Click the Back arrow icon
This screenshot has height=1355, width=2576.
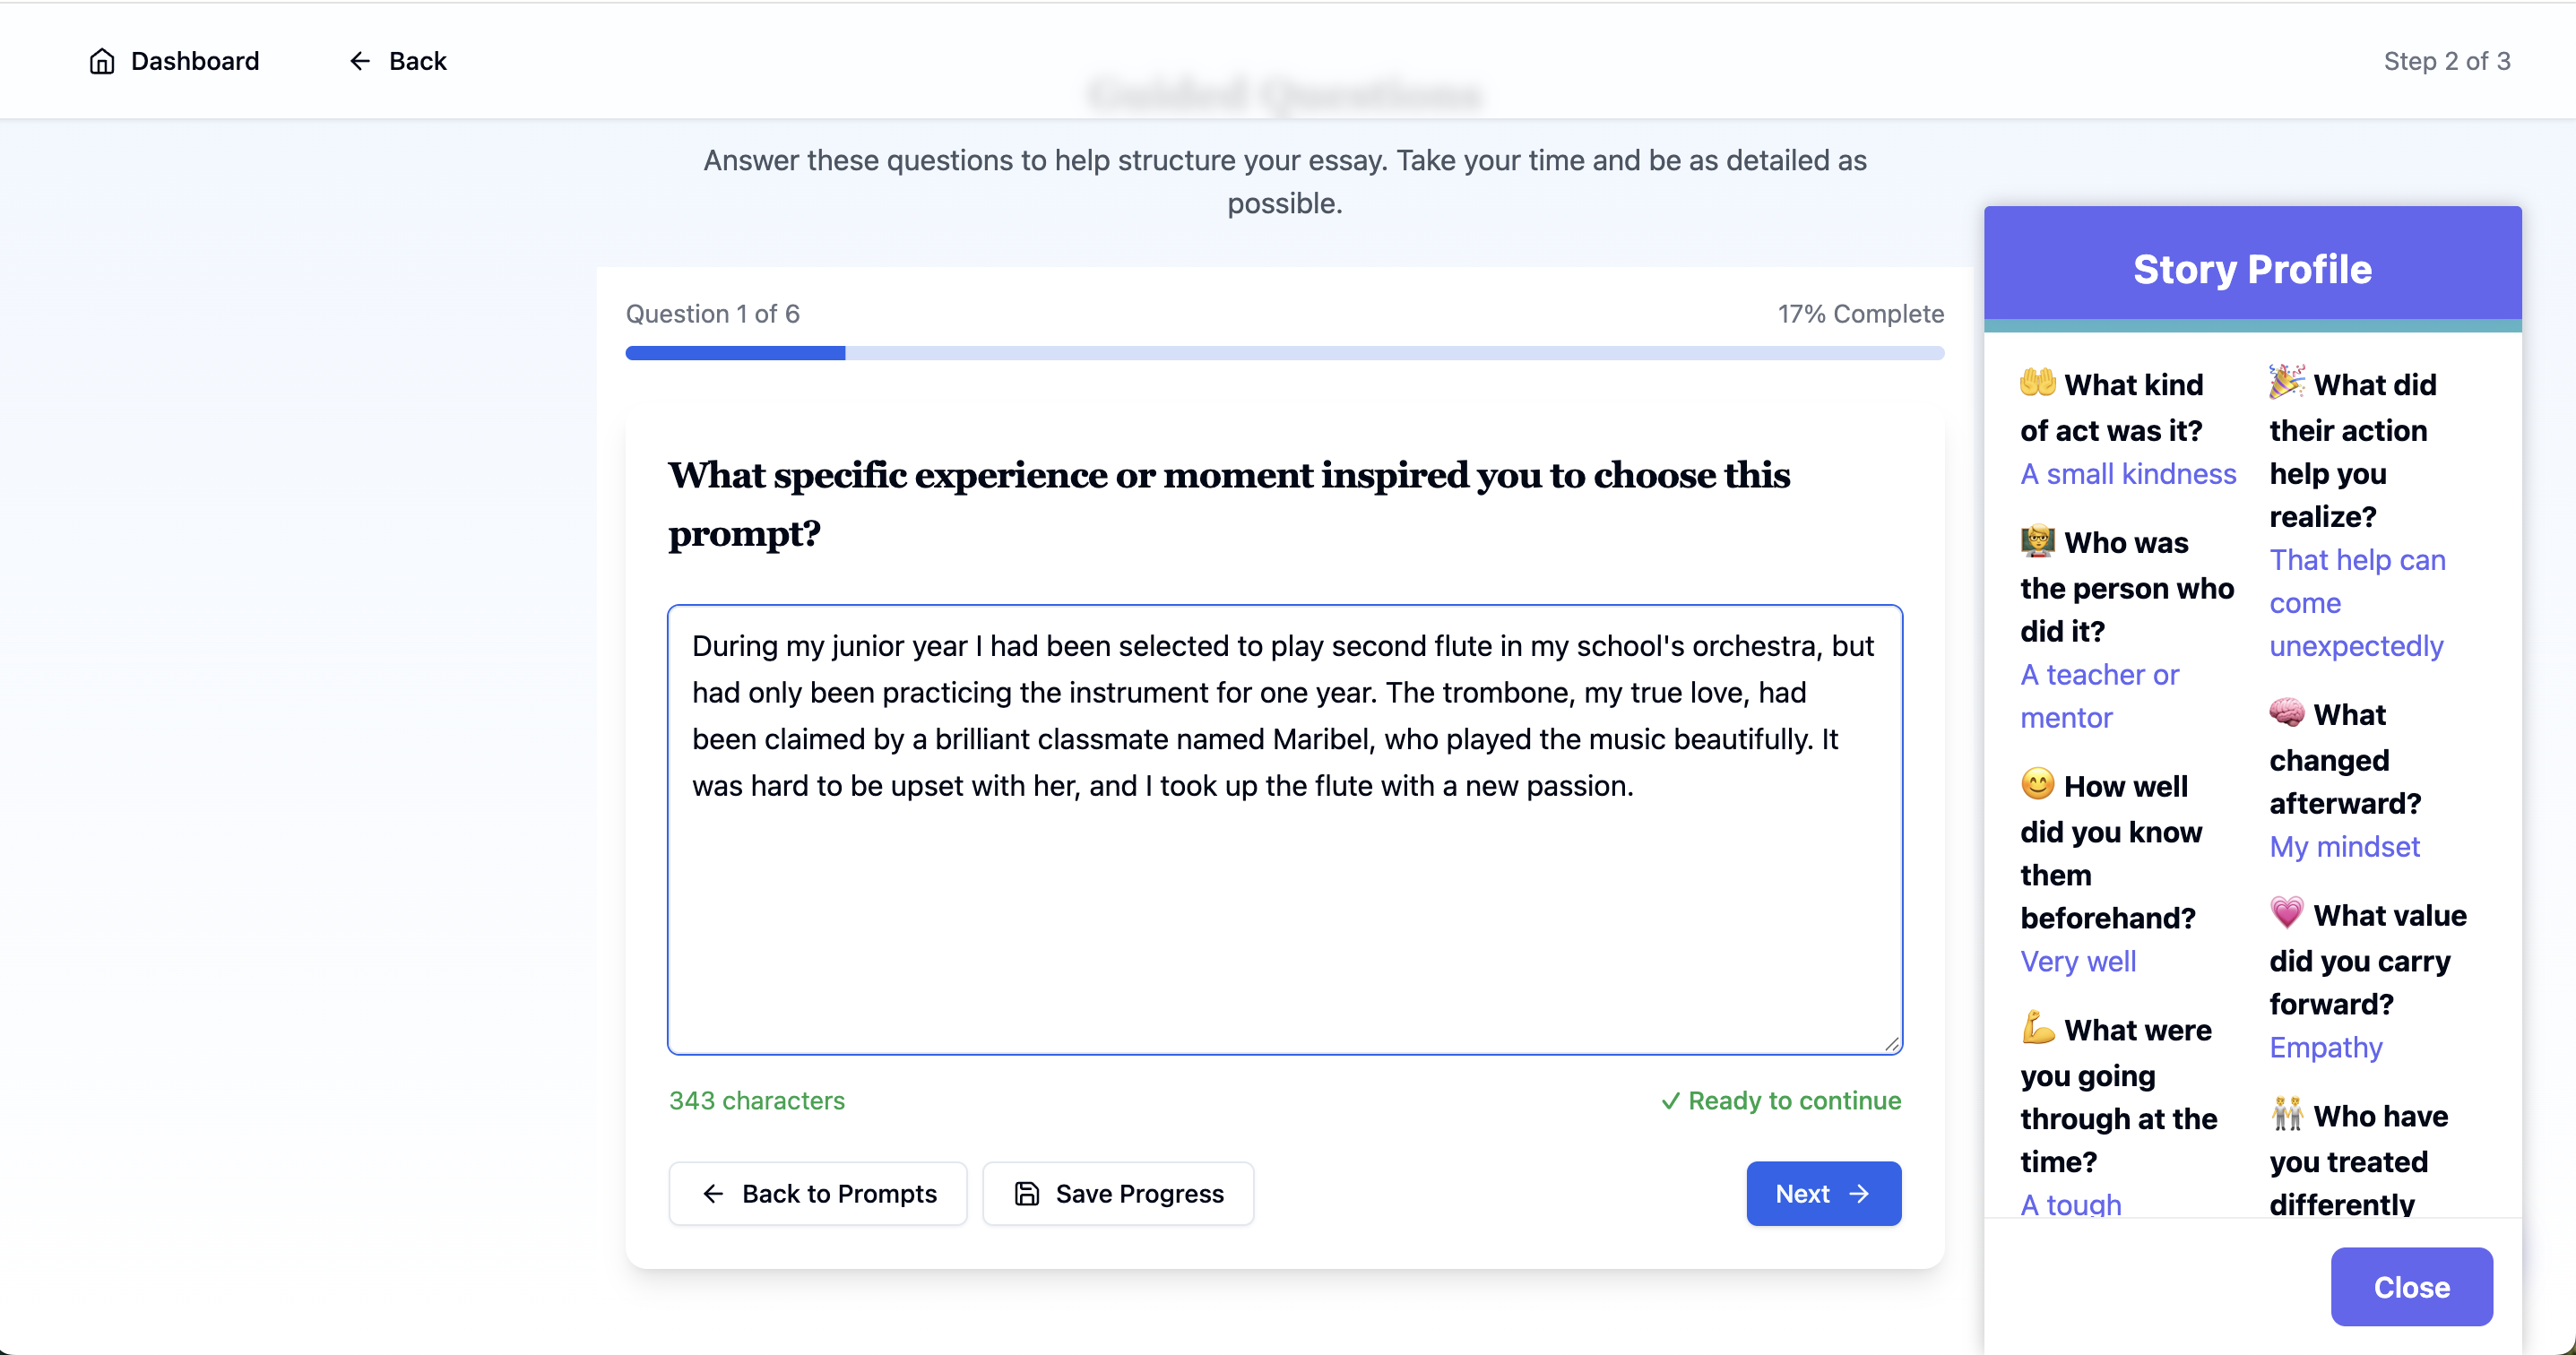[360, 62]
